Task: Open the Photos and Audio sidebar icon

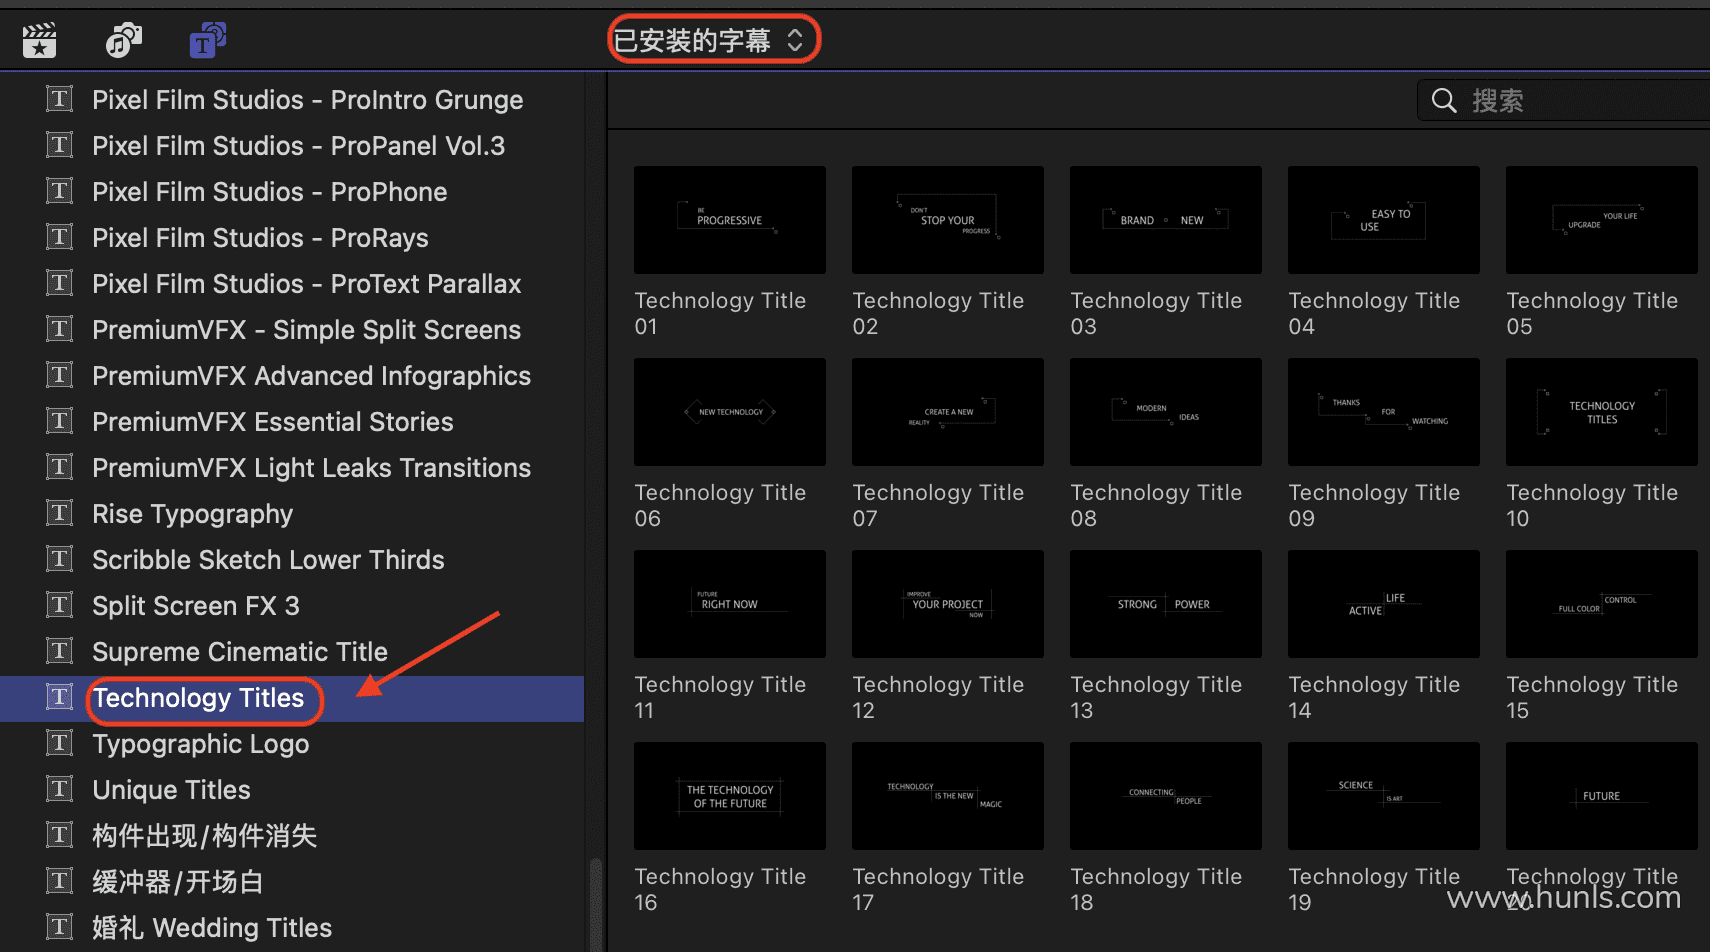Action: pyautogui.click(x=124, y=40)
